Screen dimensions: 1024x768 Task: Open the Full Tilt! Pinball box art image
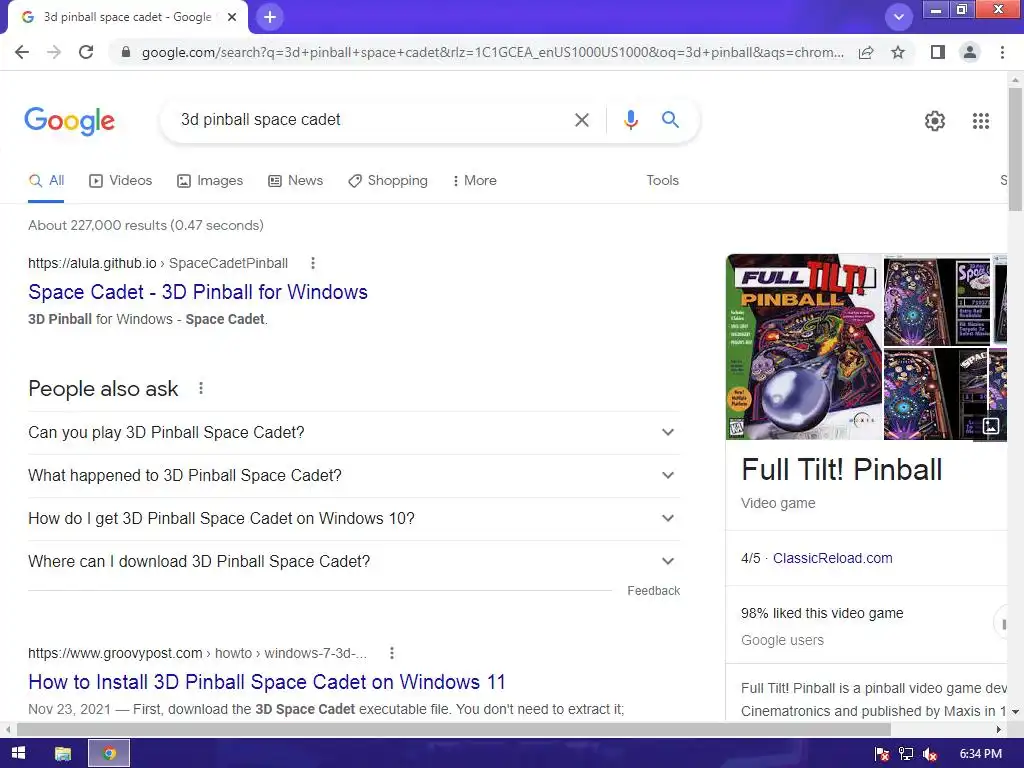coord(804,347)
